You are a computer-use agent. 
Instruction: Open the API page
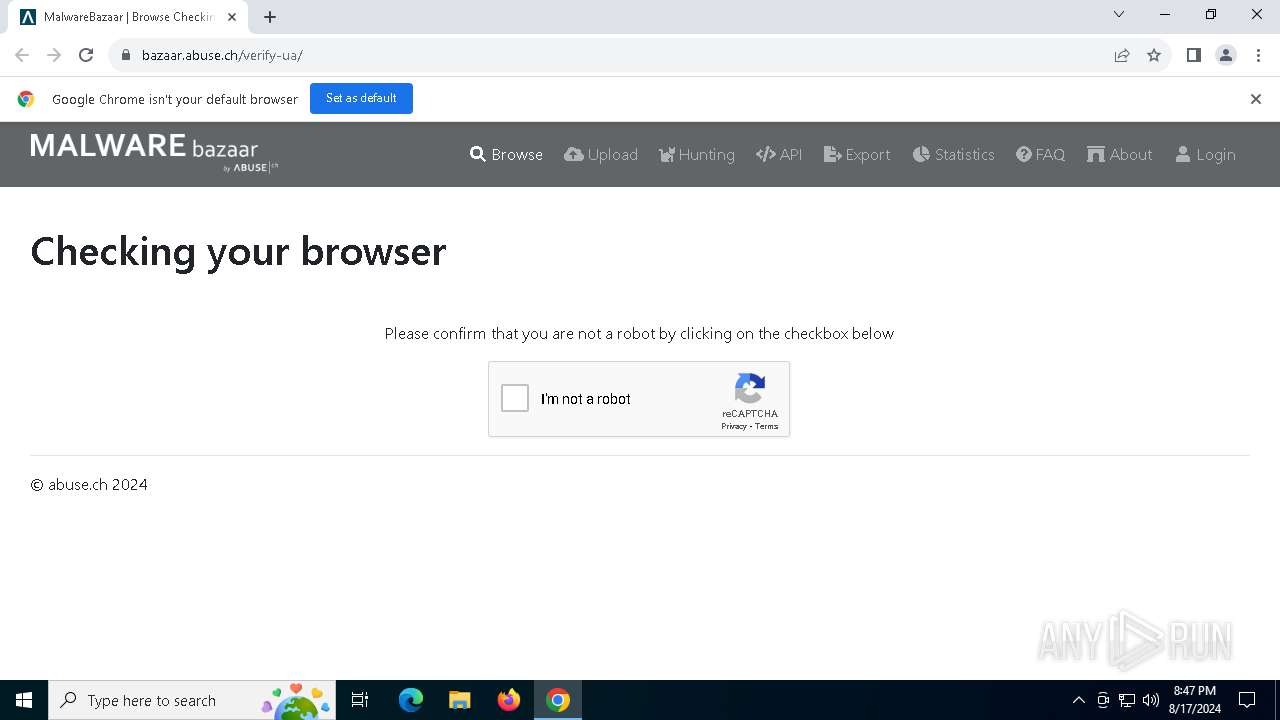tap(779, 154)
